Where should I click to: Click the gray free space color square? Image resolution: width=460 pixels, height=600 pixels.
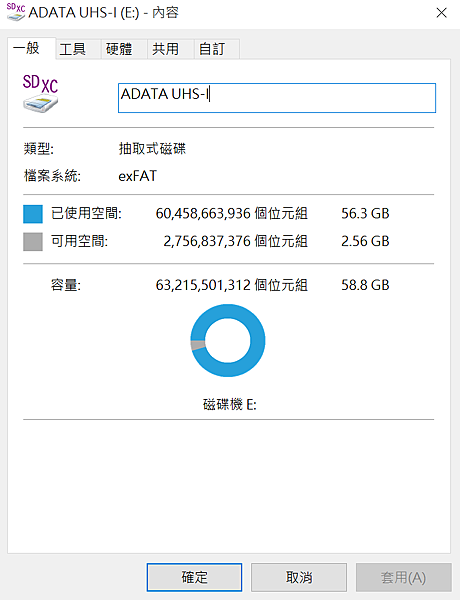[x=33, y=242]
